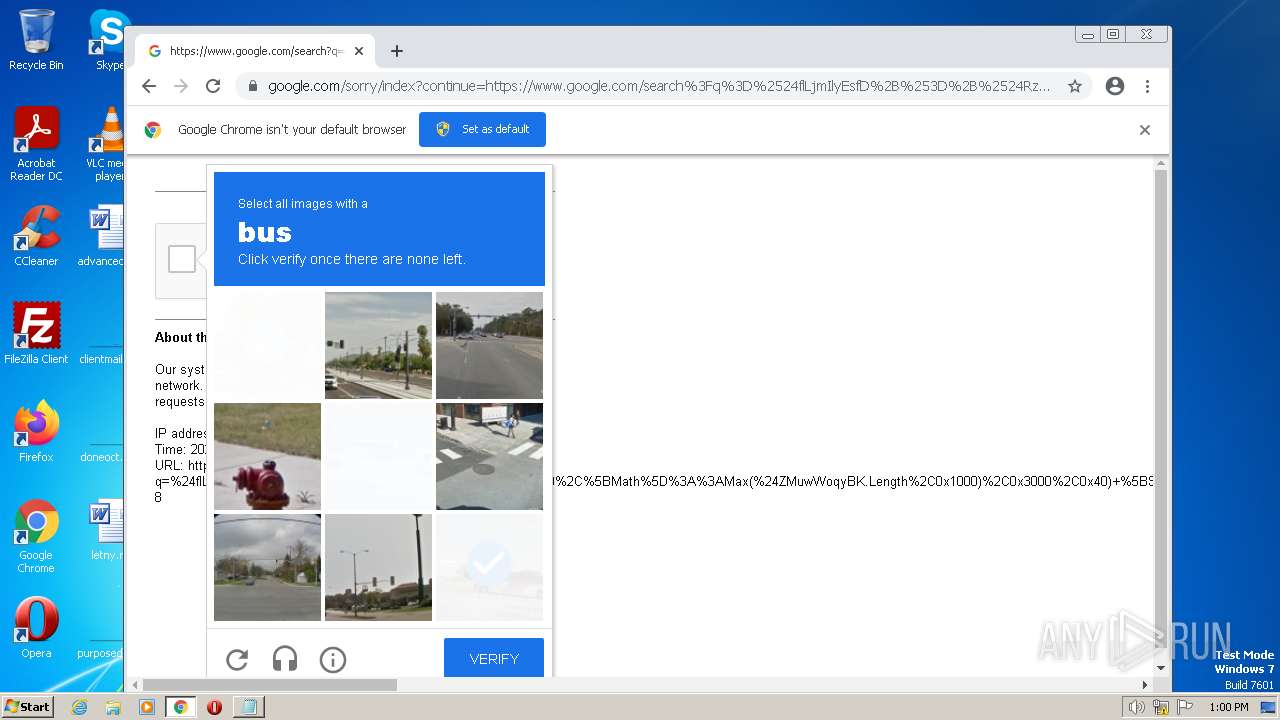
Task: Click the Set as default button
Action: (482, 129)
